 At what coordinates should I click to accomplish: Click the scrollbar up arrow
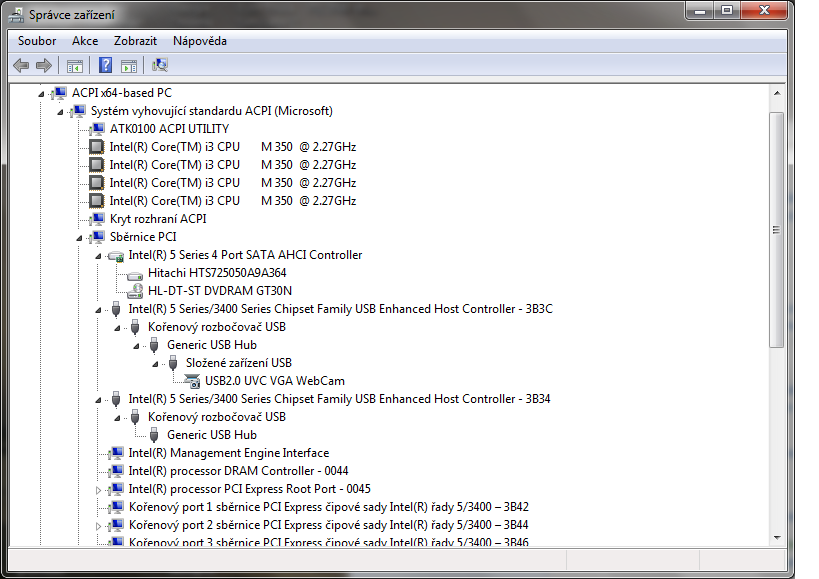point(777,93)
